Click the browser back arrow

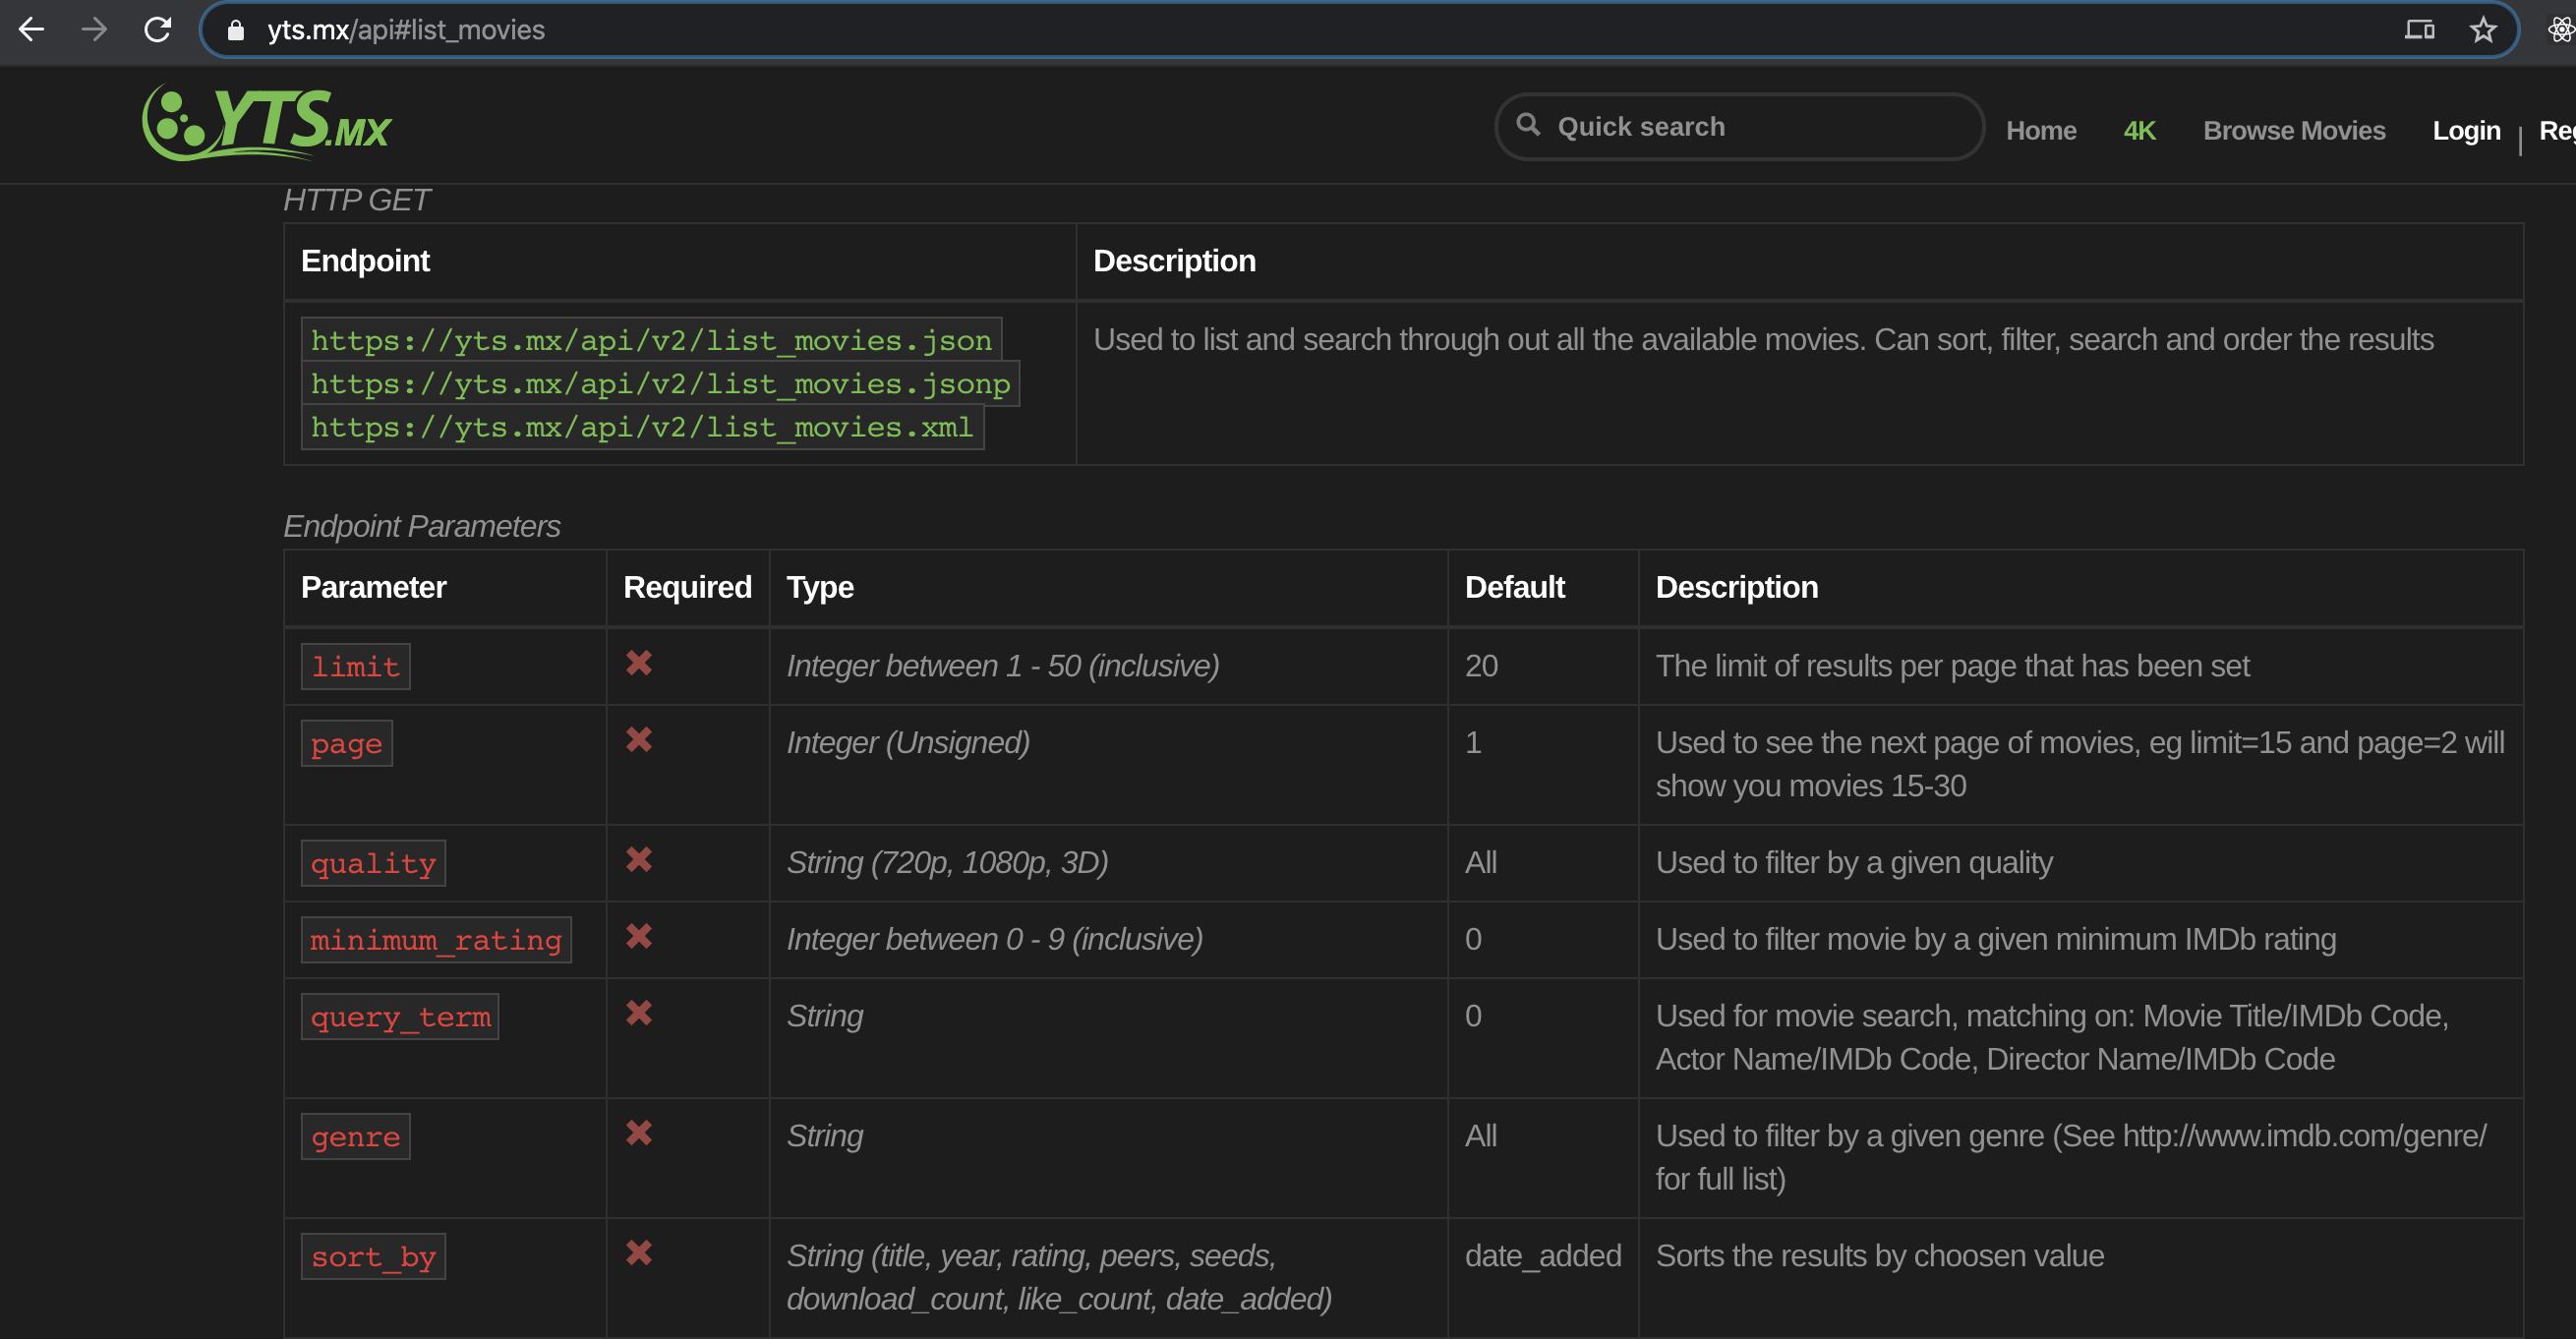[x=31, y=30]
